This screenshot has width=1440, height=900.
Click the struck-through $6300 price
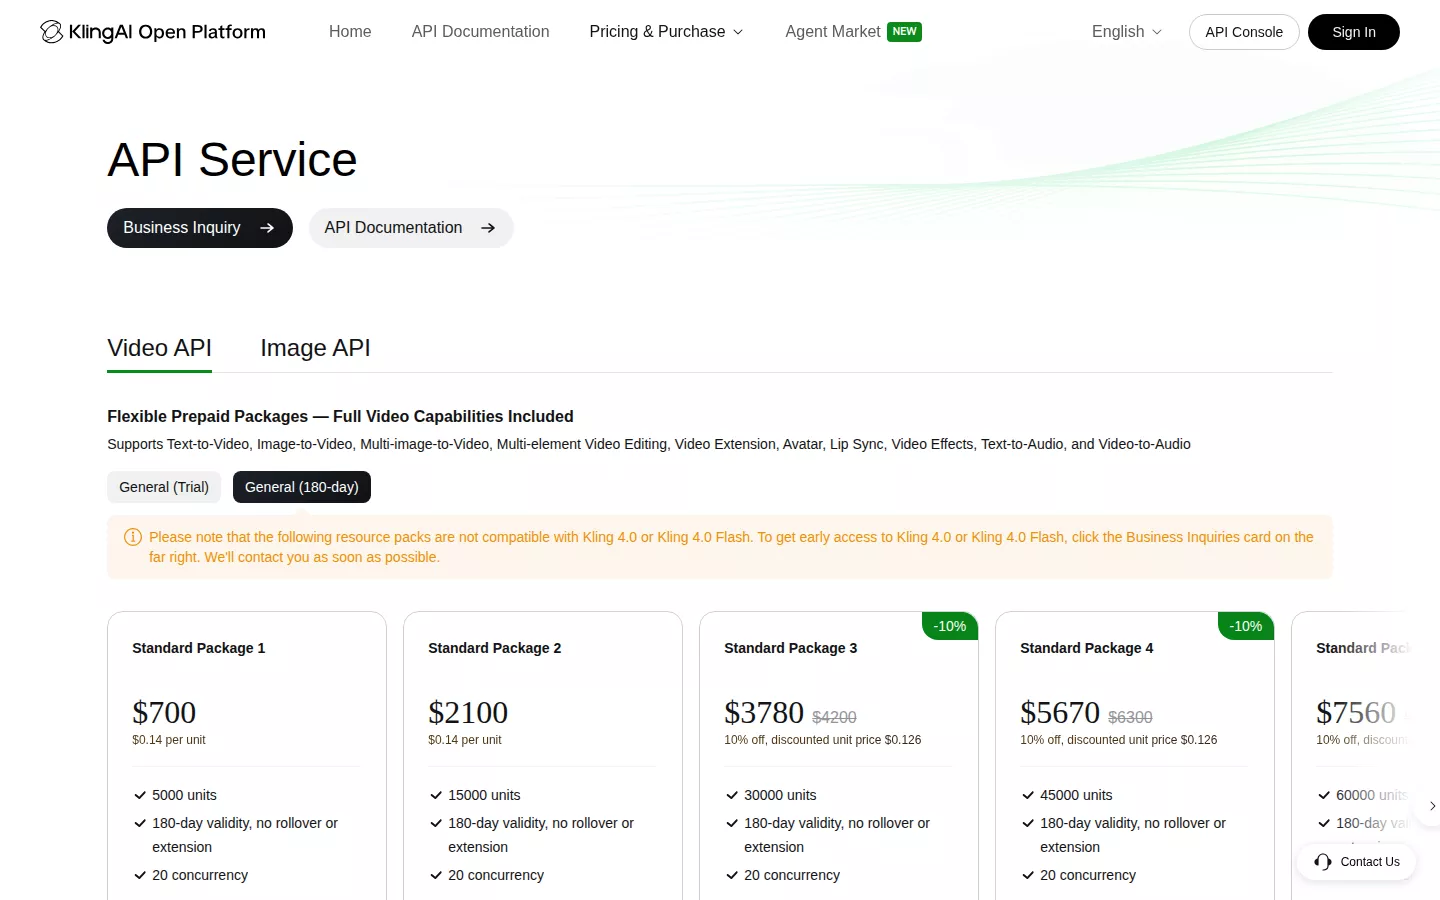pos(1130,717)
